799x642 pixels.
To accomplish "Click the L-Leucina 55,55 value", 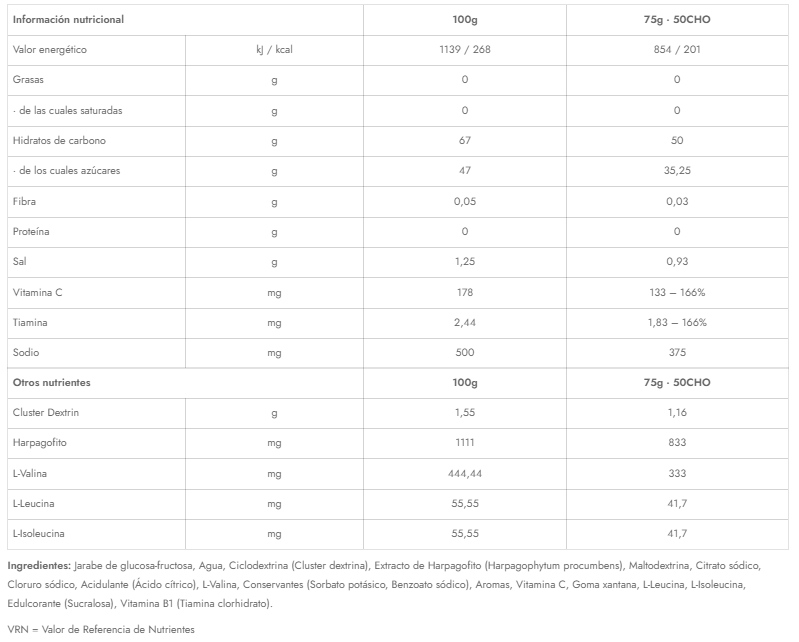I will tap(465, 504).
